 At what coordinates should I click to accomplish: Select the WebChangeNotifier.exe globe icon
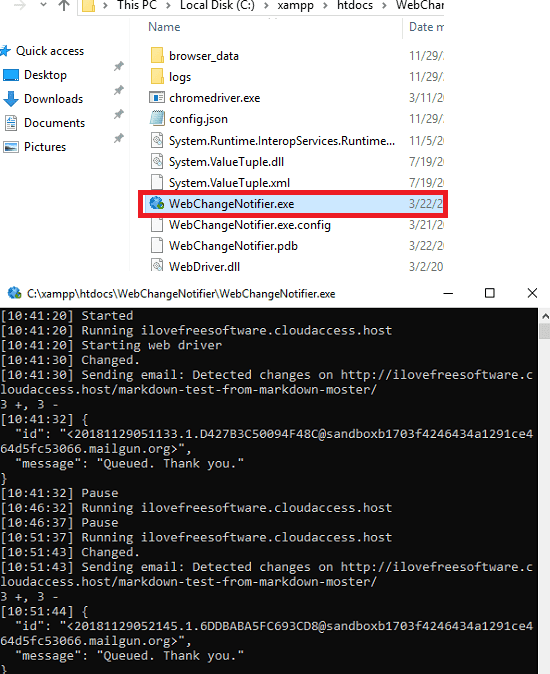coord(157,203)
